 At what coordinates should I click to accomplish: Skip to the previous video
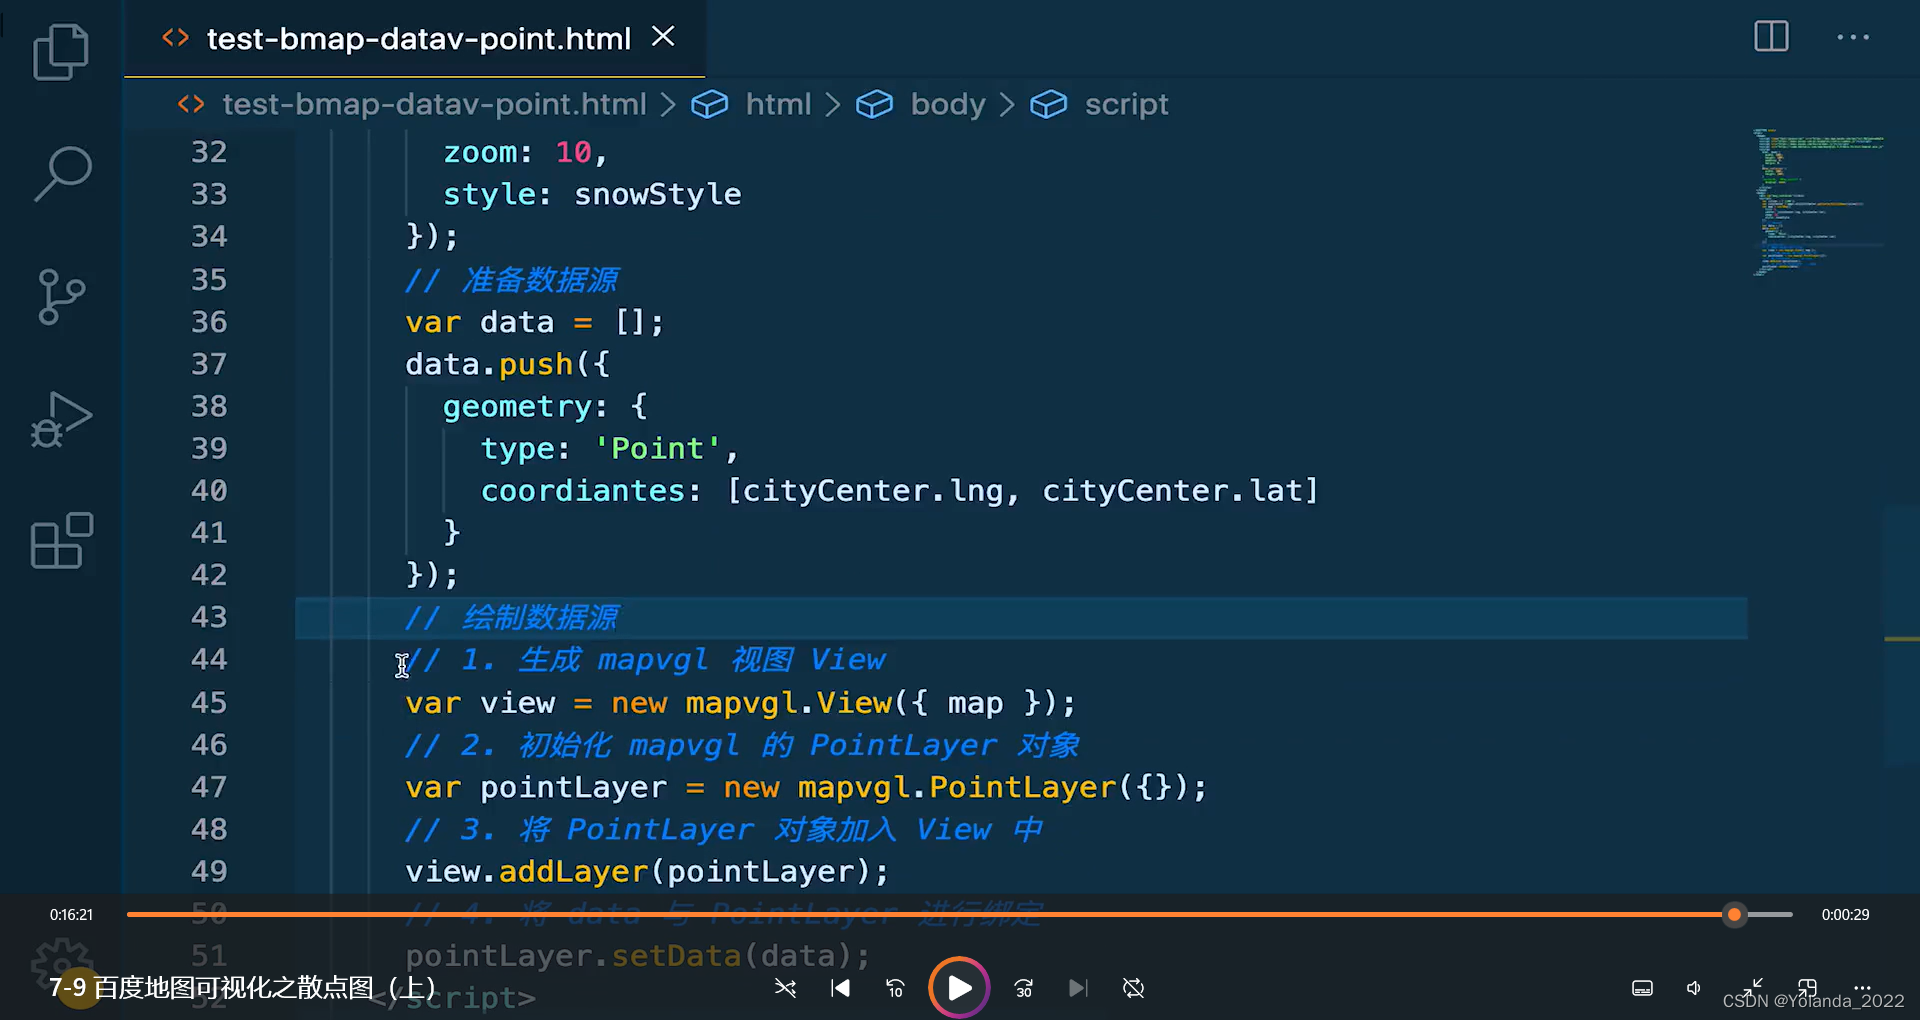pos(840,988)
